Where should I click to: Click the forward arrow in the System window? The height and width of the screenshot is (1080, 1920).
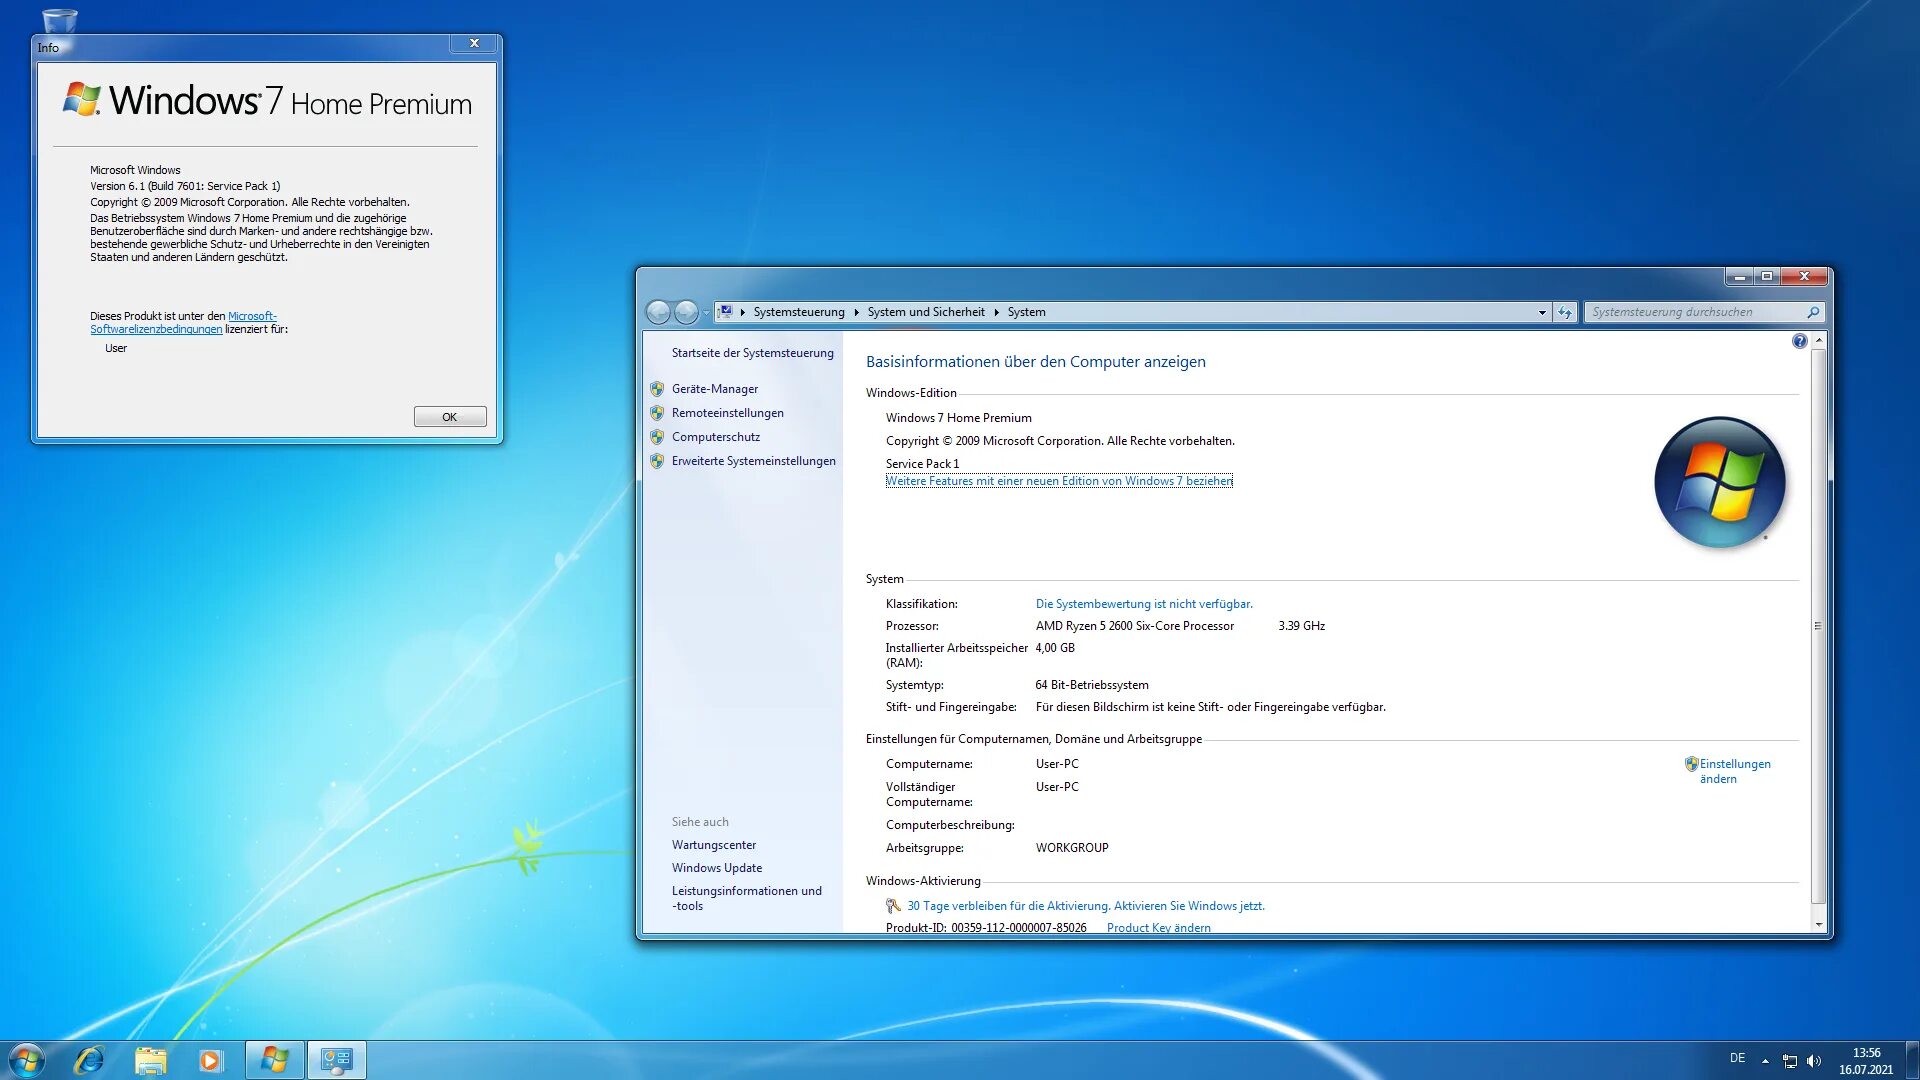(686, 312)
